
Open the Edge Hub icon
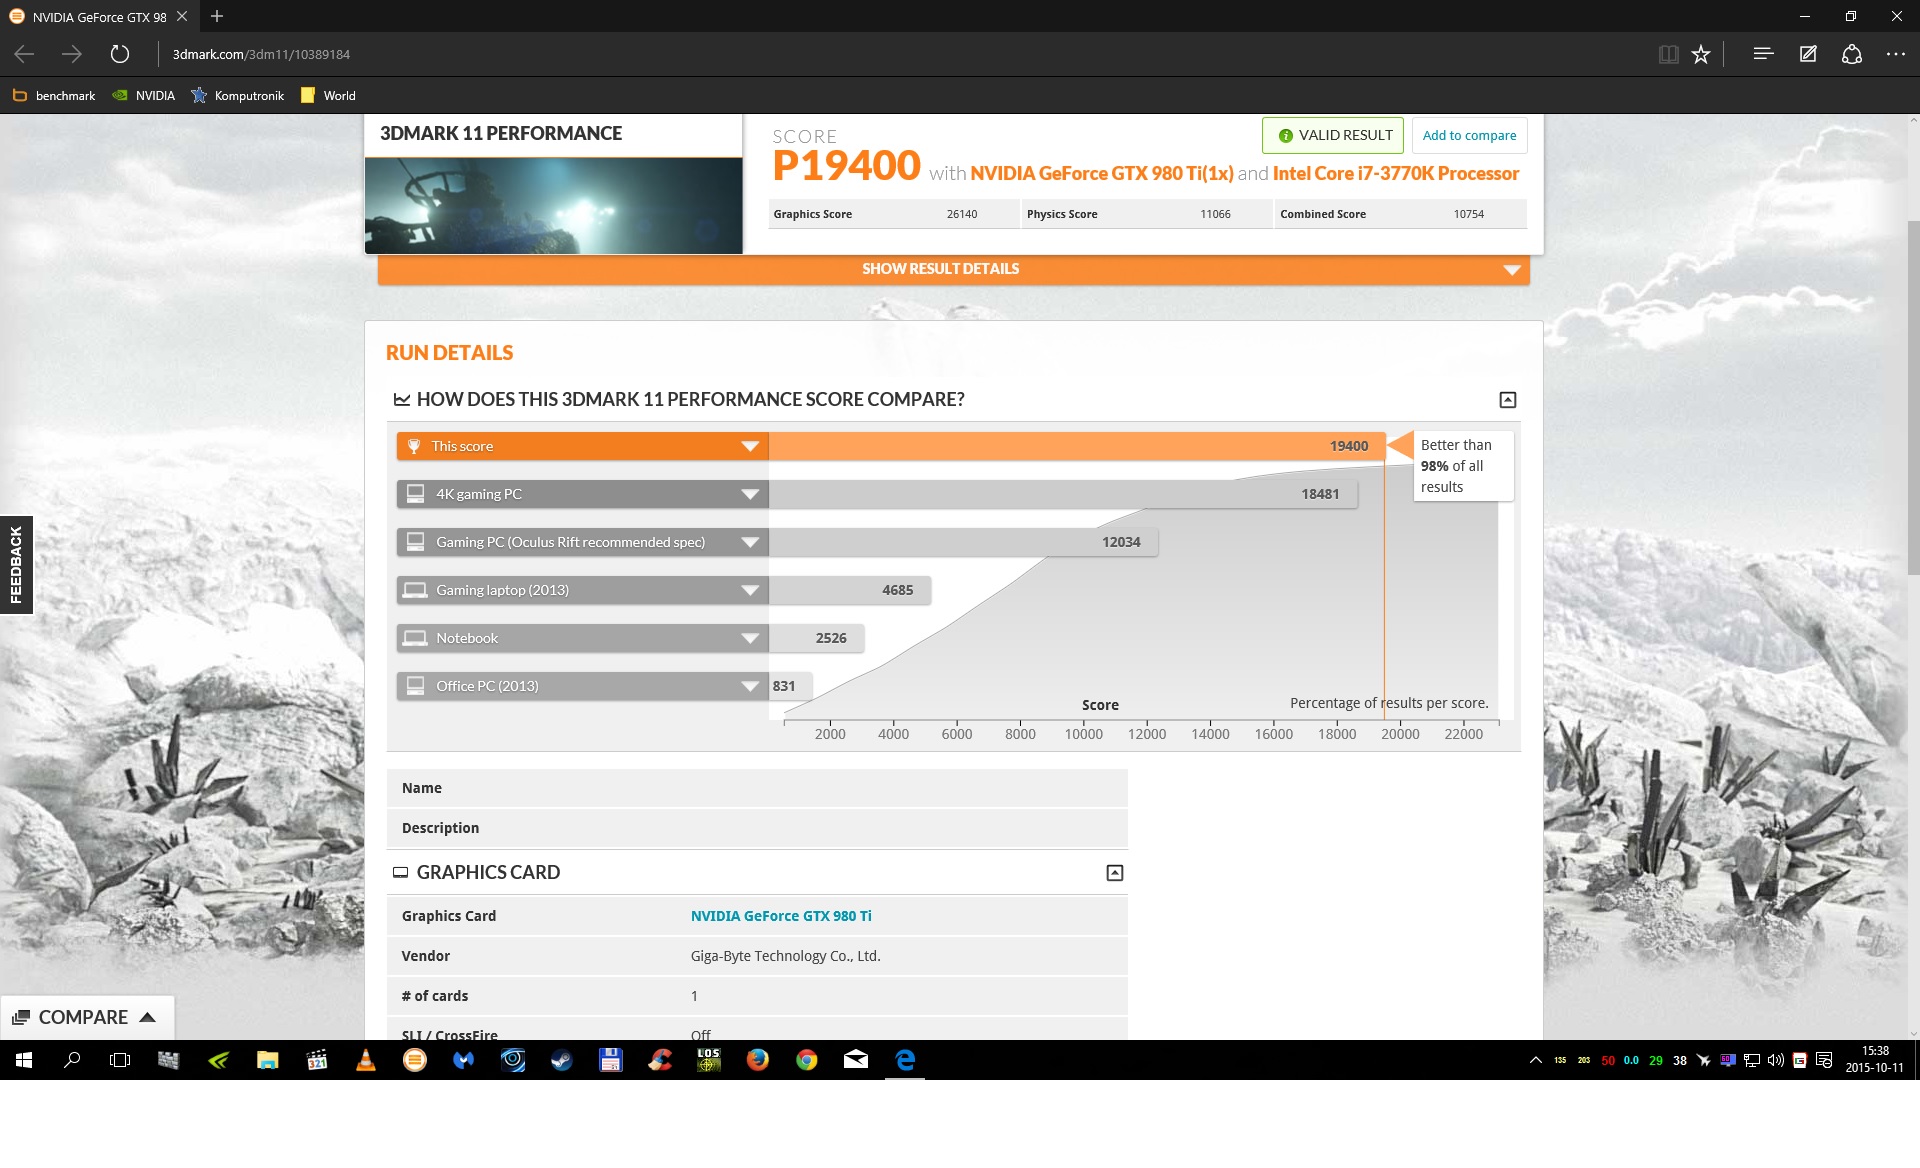tap(1763, 54)
